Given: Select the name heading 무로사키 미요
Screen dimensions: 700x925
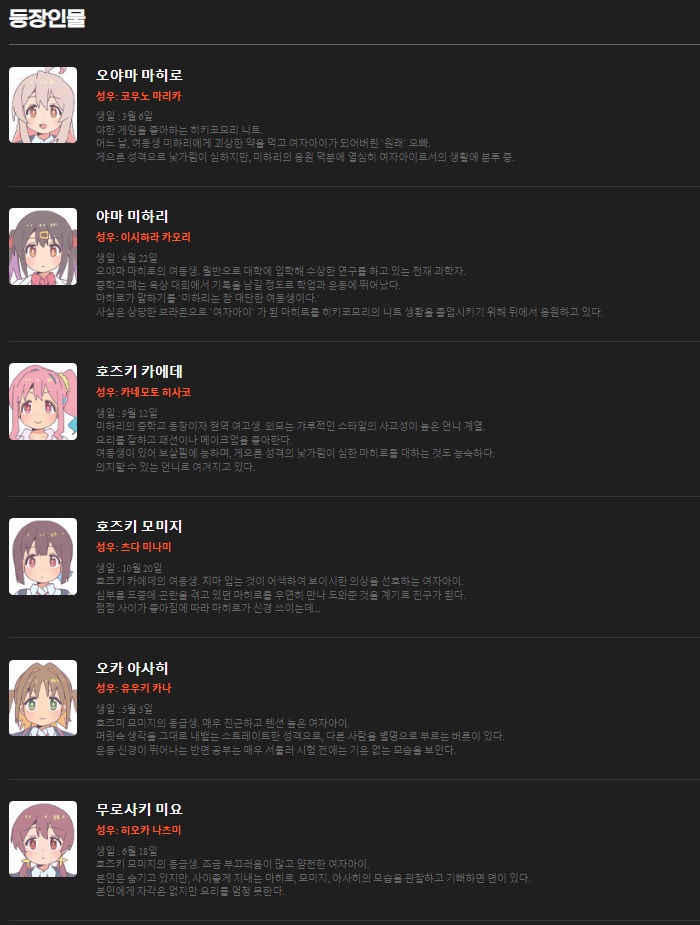Looking at the screenshot, I should coord(139,809).
